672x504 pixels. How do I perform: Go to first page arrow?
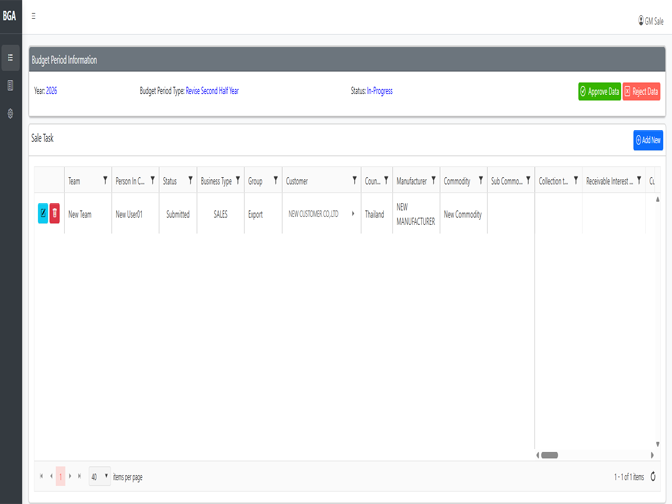tap(41, 476)
